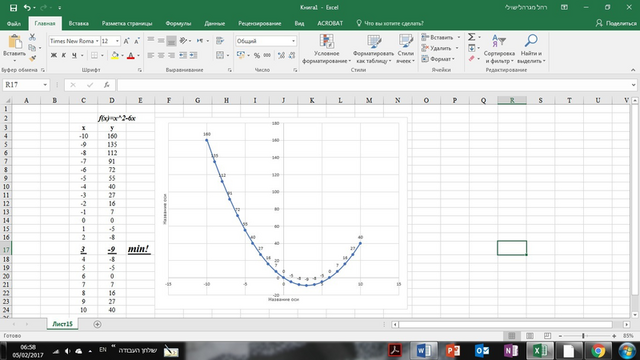Viewport: 640px width, 360px height.
Task: Click Format as Table icon
Action: click(373, 42)
